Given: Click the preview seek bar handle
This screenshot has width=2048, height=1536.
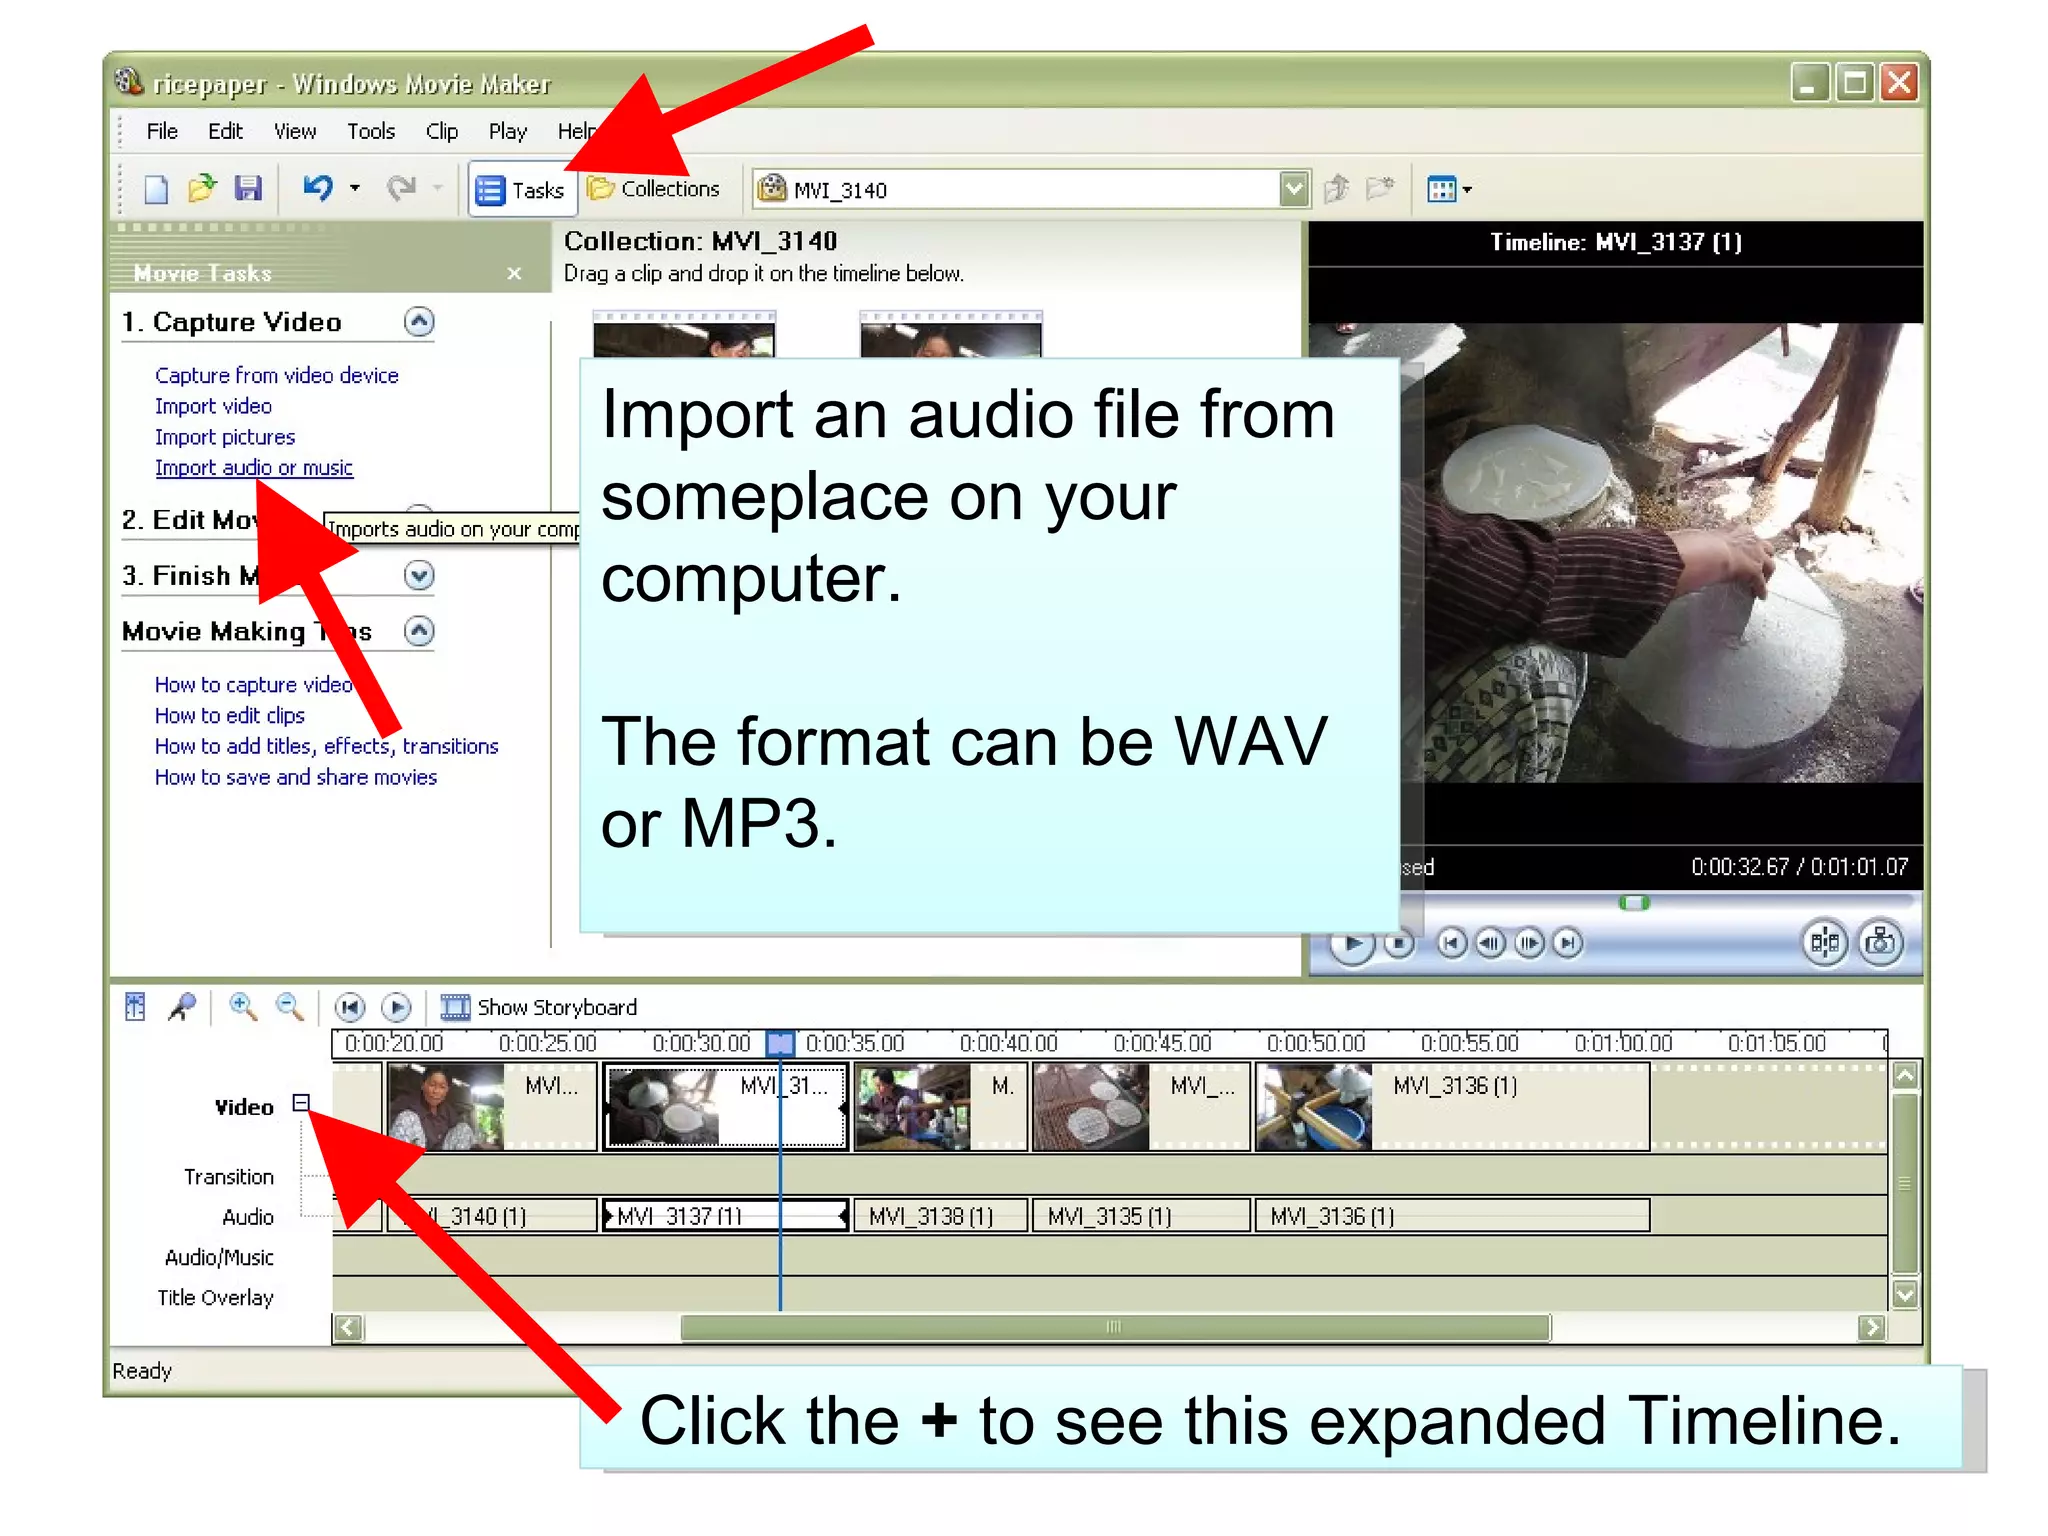Looking at the screenshot, I should click(1634, 903).
